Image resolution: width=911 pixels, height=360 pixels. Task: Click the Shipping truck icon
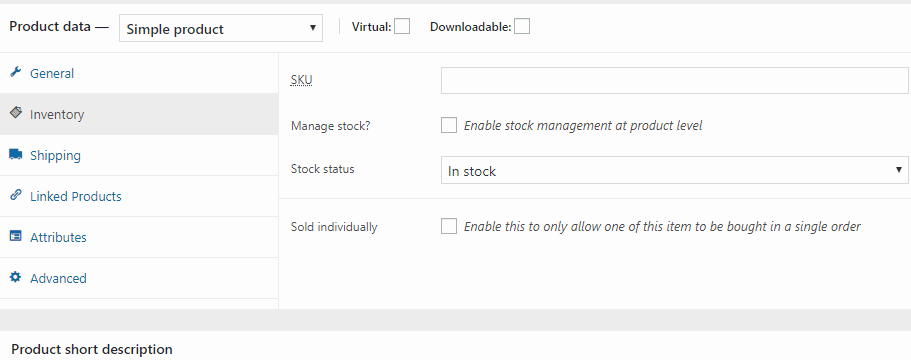(x=16, y=154)
